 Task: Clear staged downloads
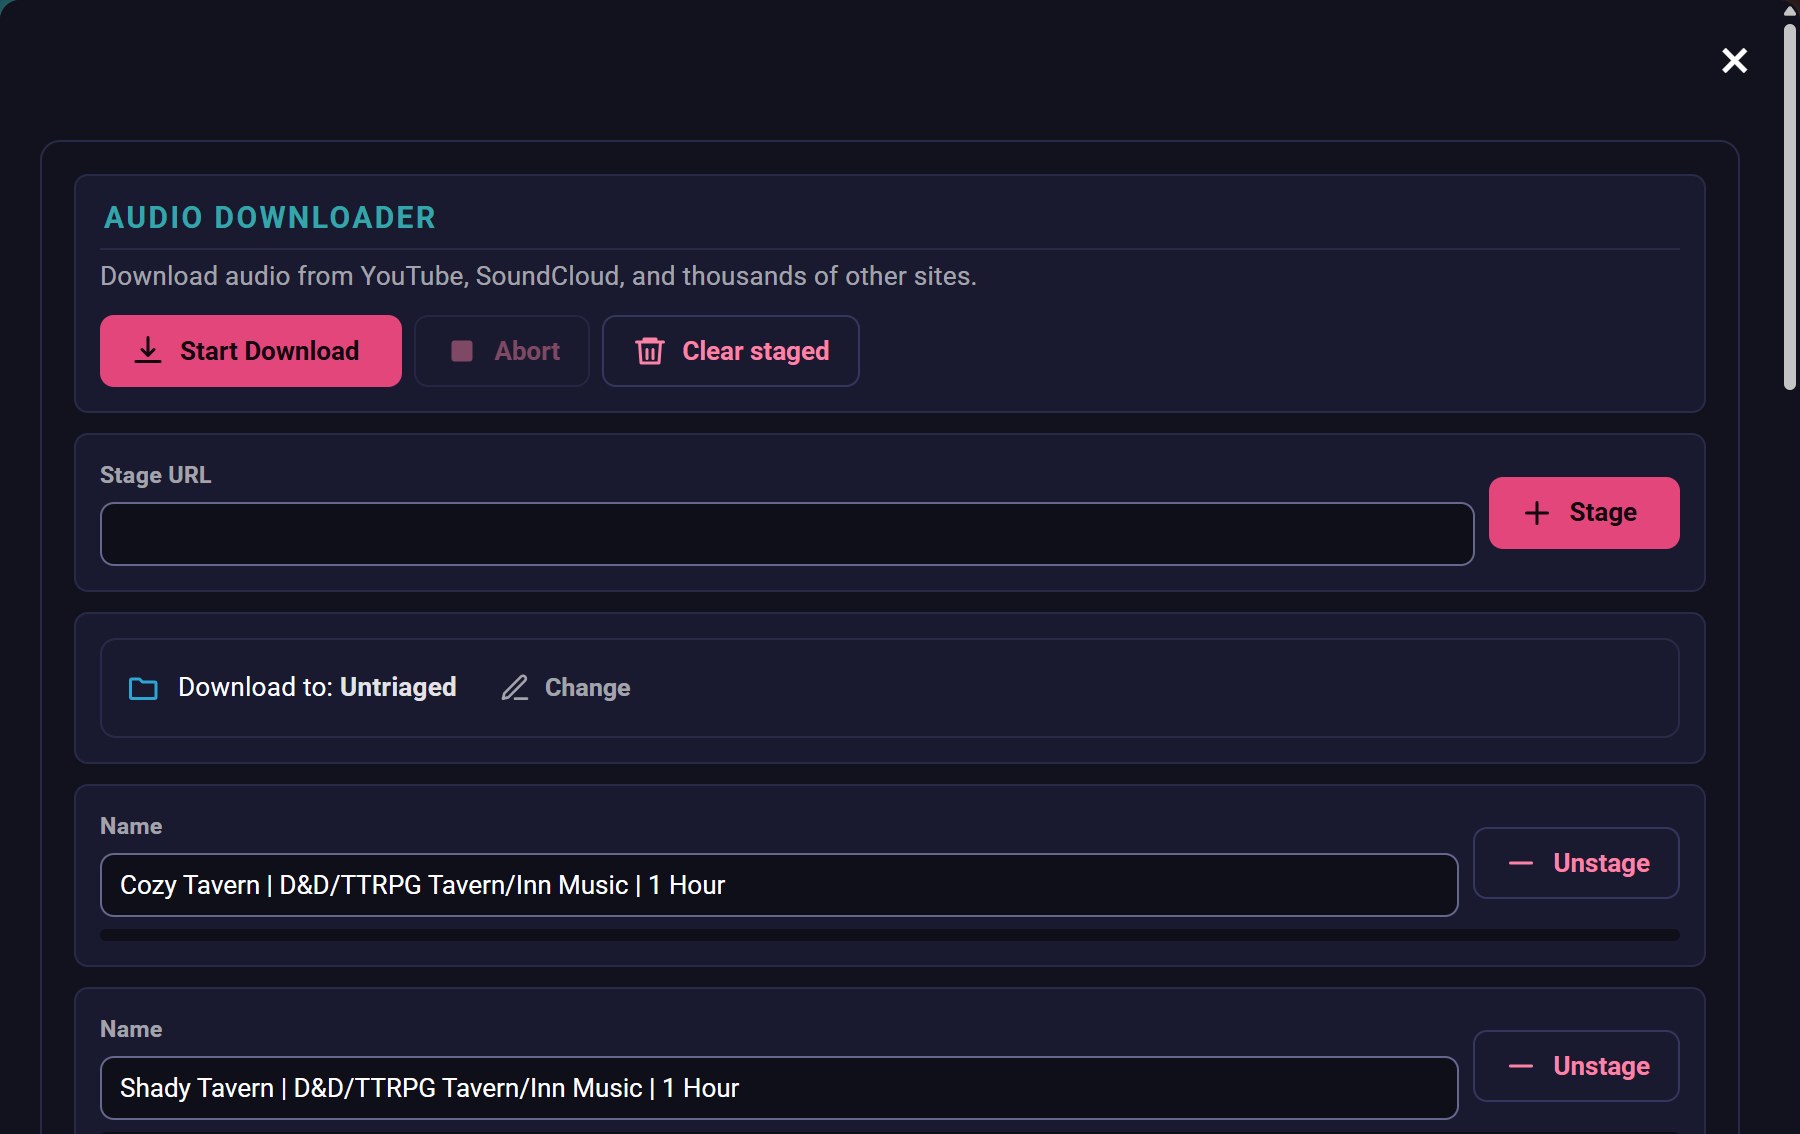[x=731, y=351]
